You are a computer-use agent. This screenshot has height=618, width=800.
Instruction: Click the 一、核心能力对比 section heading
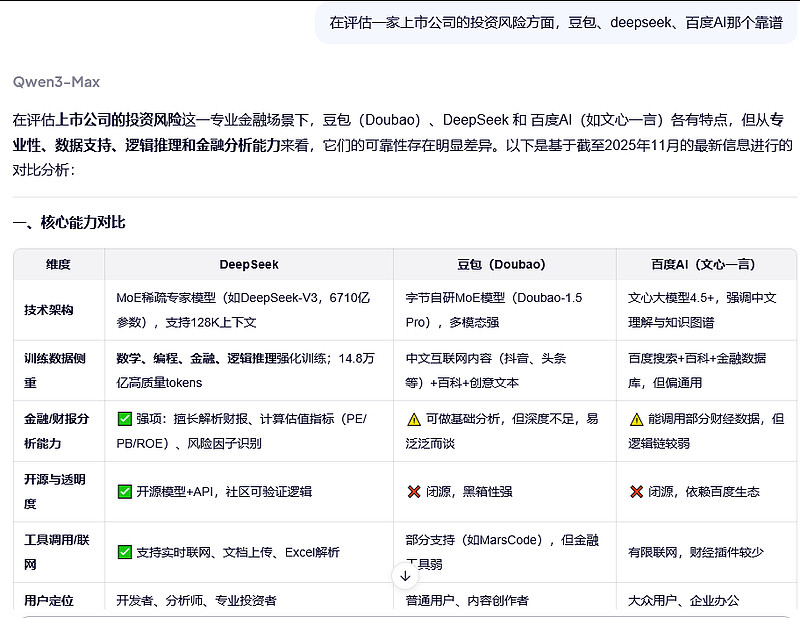click(69, 223)
